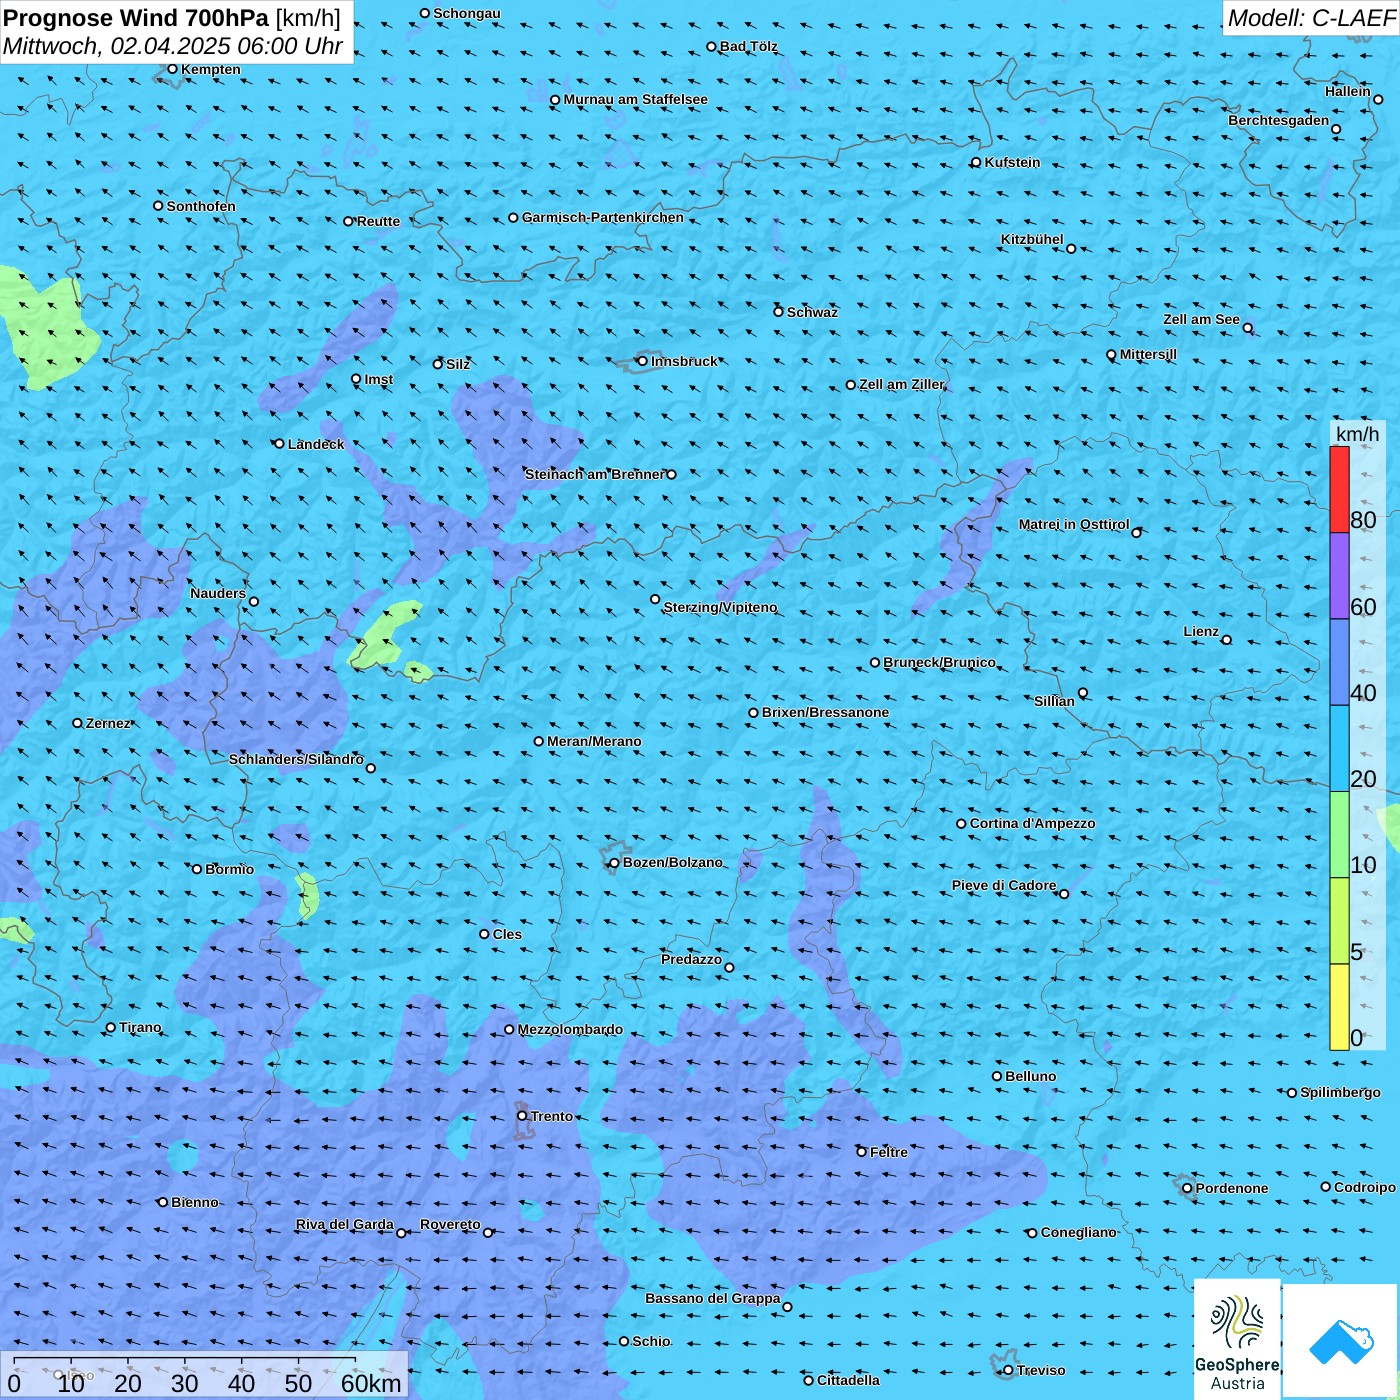1400x1400 pixels.
Task: Click the Landeck city label
Action: (316, 444)
